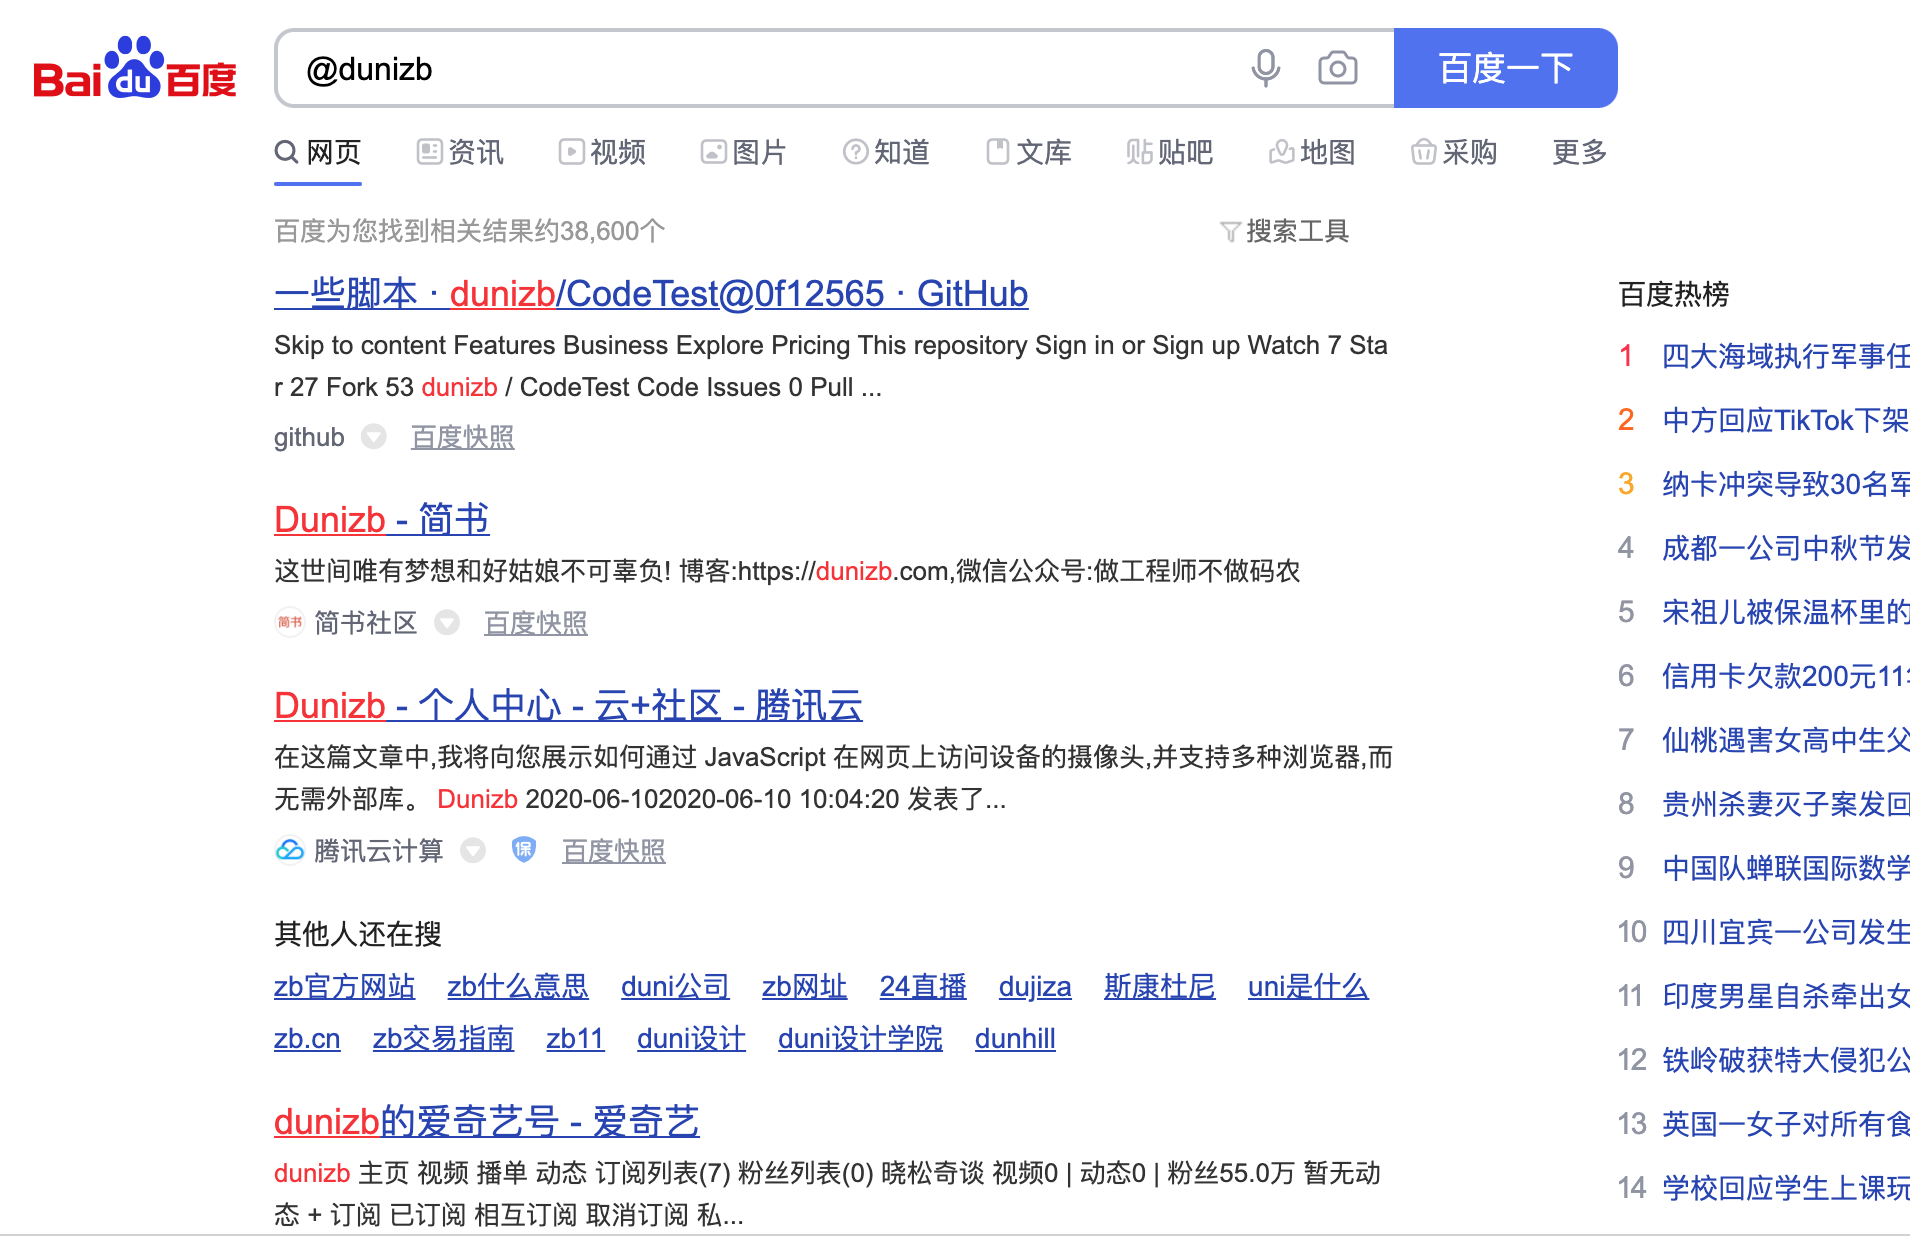Search related term dujiza
This screenshot has width=1910, height=1236.
click(x=1035, y=987)
